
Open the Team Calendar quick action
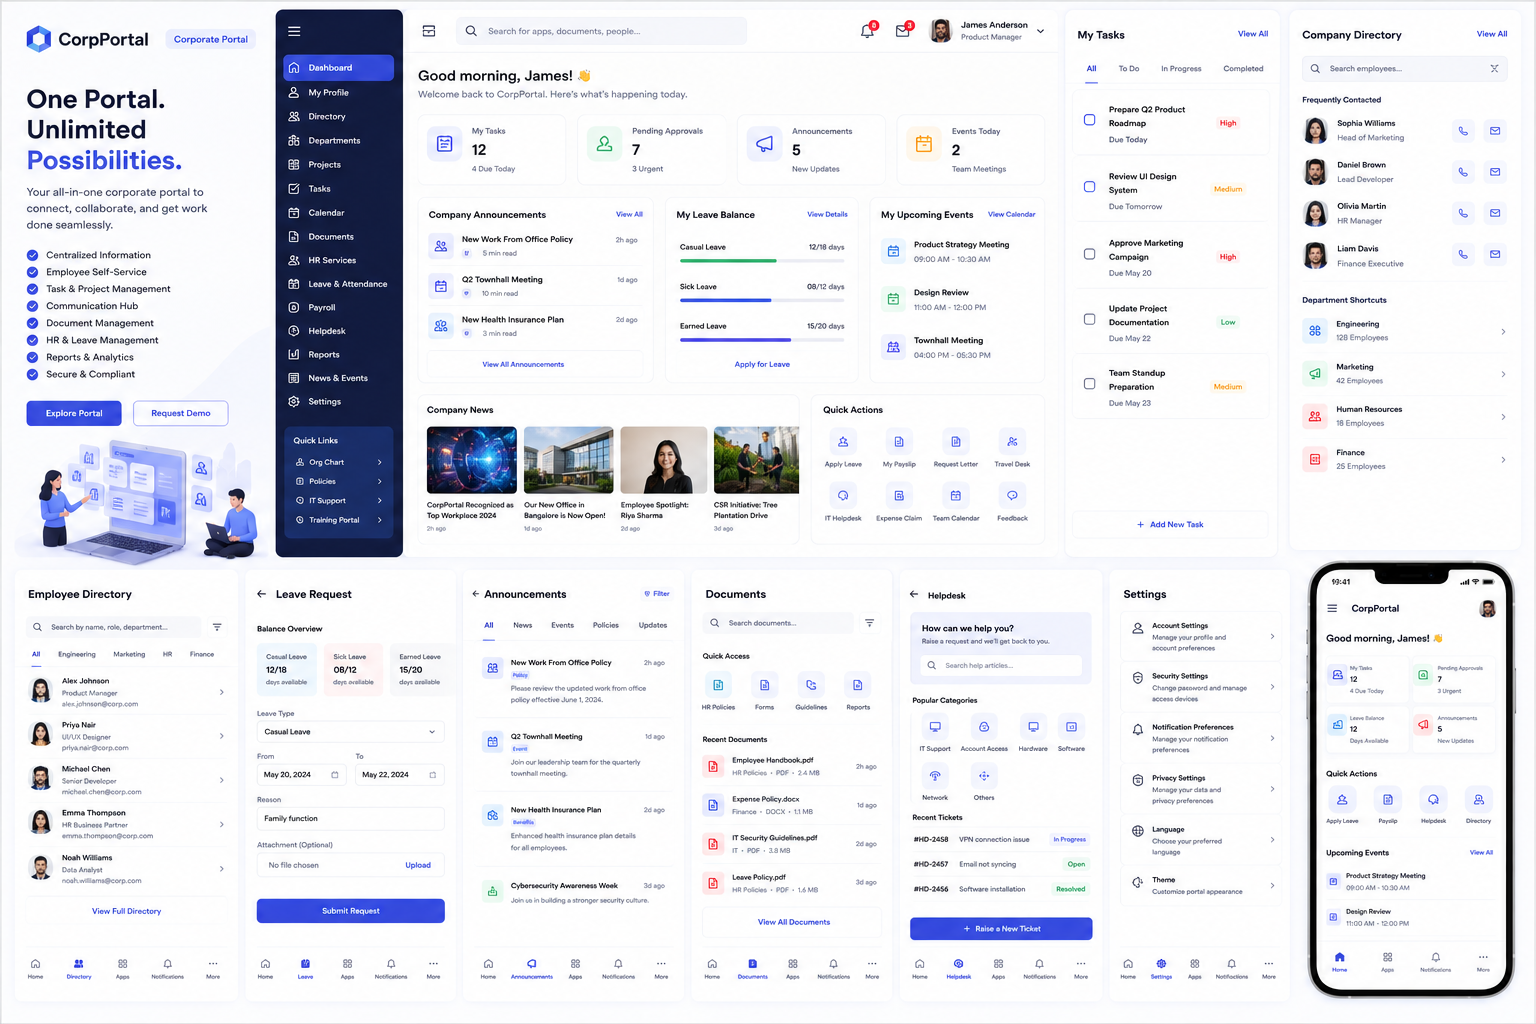956,496
